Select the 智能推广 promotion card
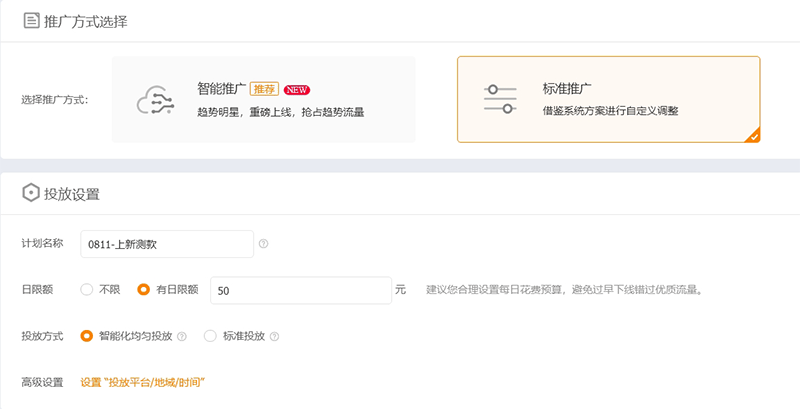Viewport: 800px width, 409px height. [264, 99]
